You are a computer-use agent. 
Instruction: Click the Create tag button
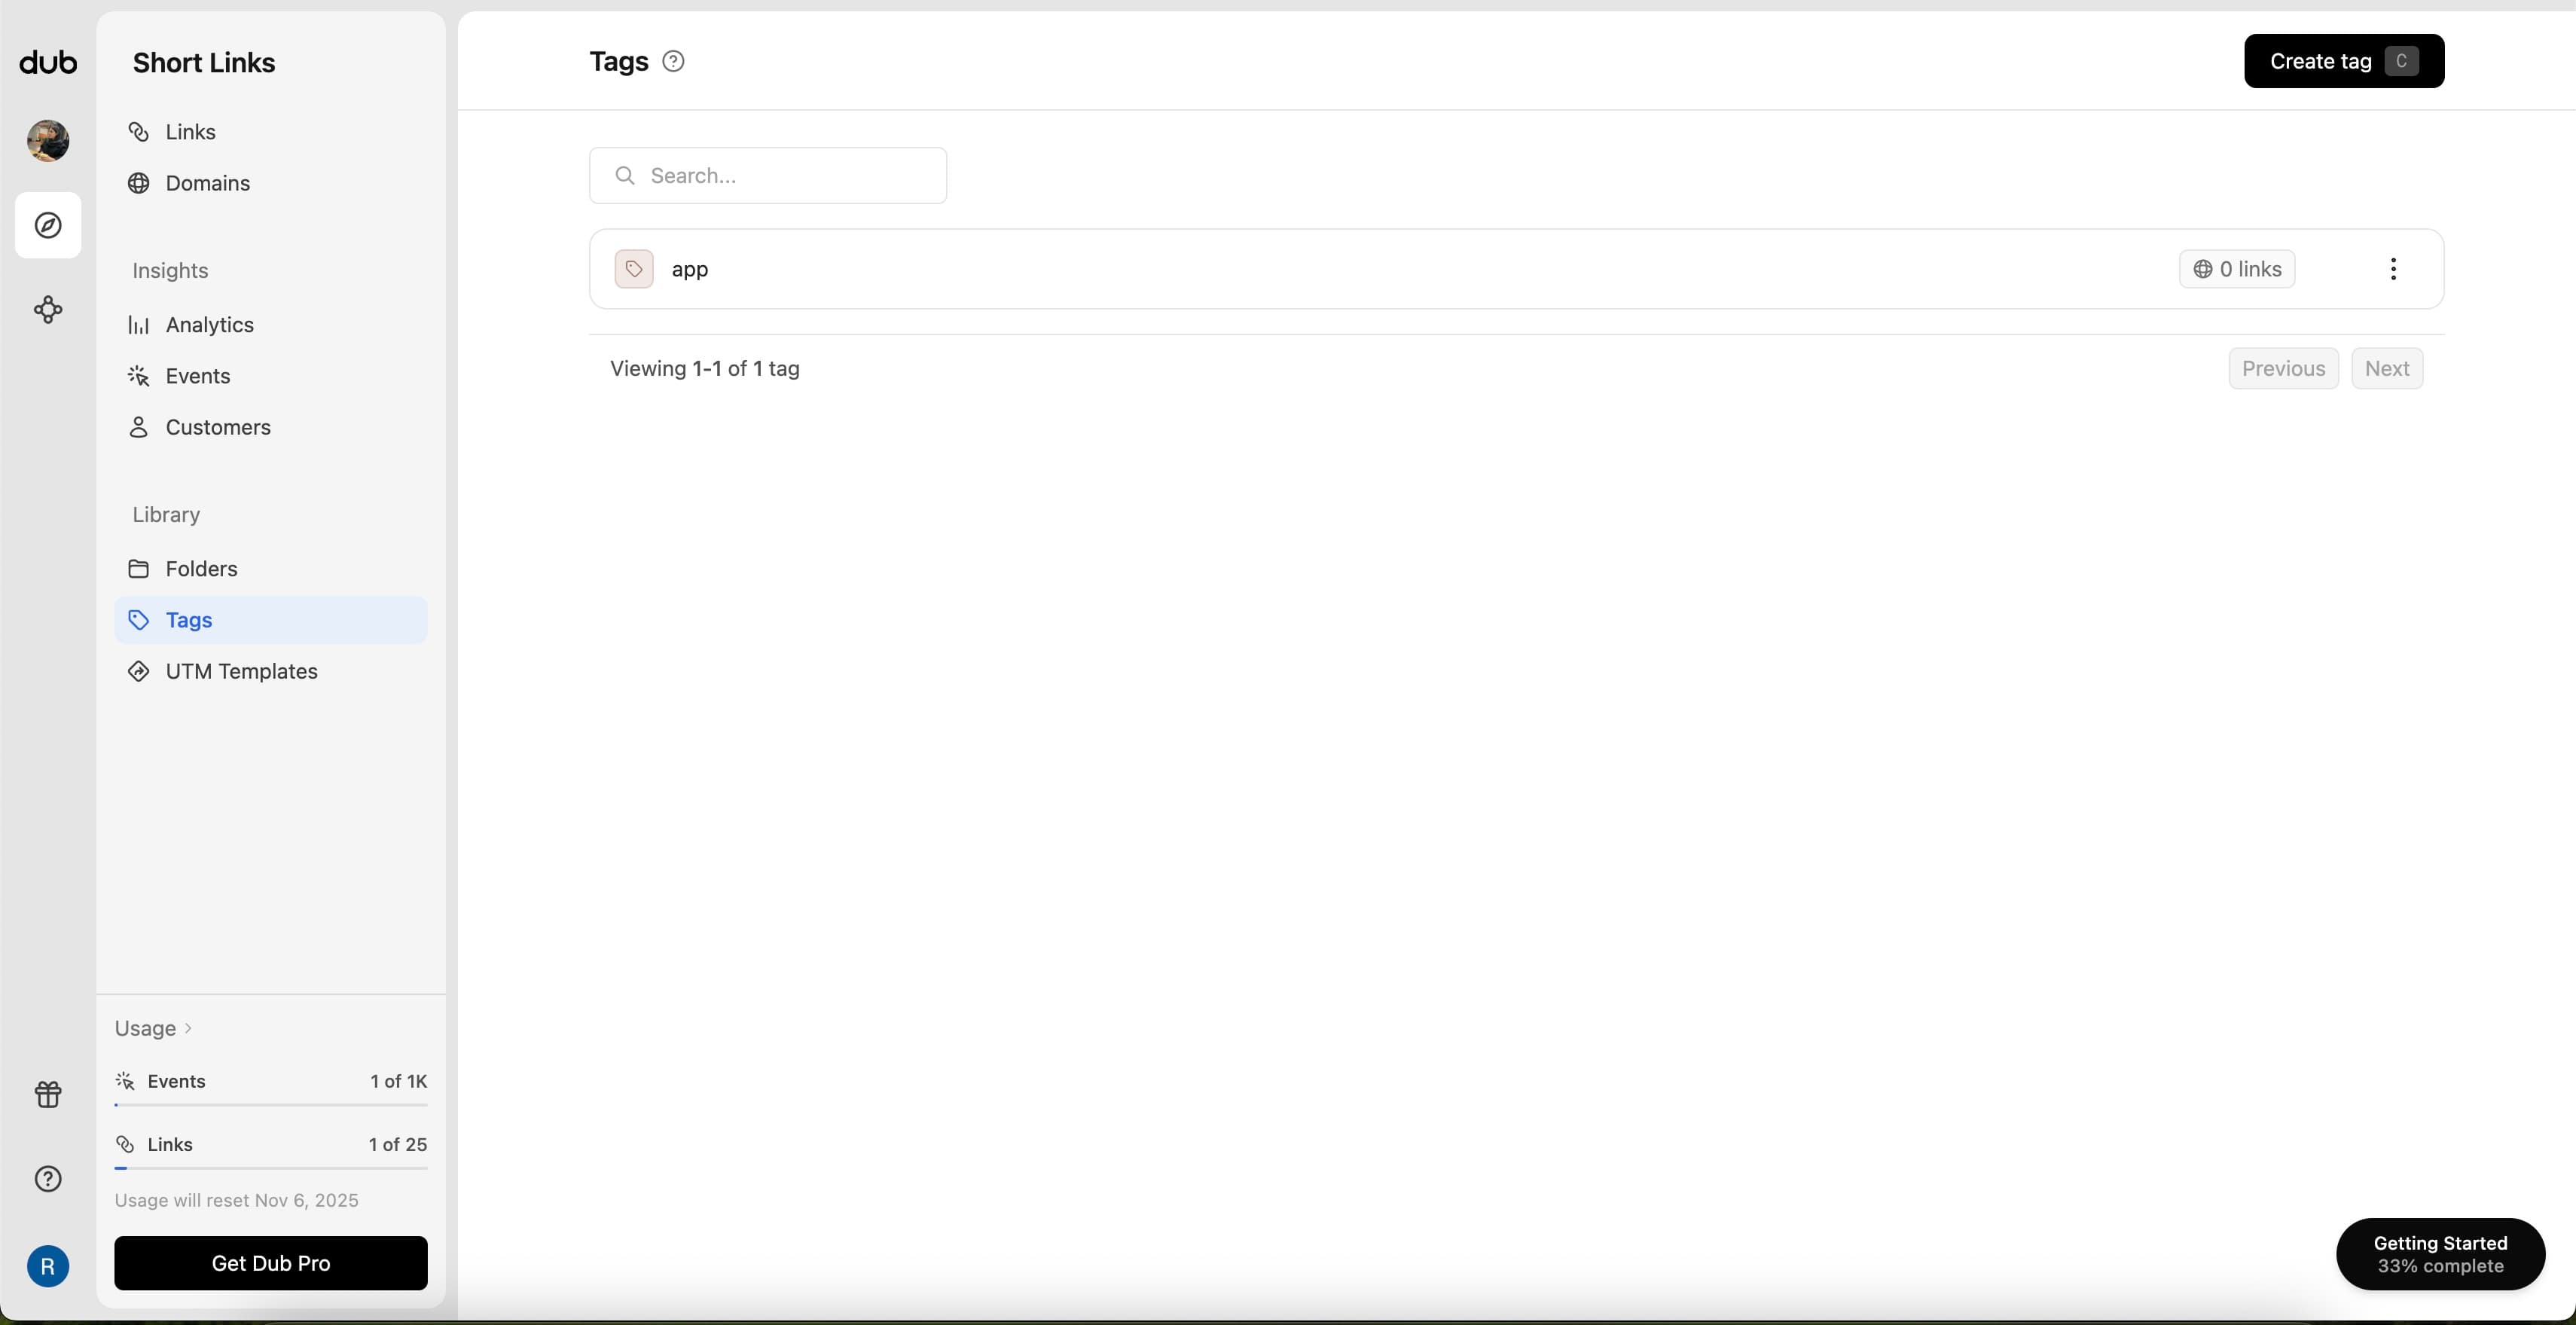(2343, 60)
